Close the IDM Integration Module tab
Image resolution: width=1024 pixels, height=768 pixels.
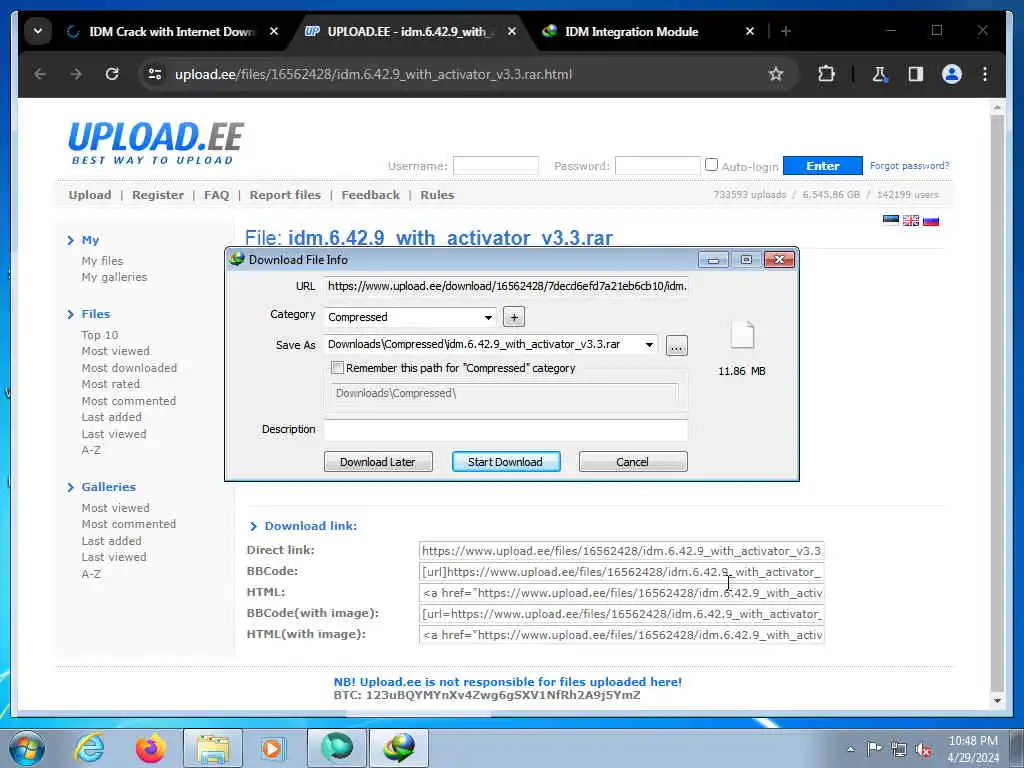(x=750, y=31)
